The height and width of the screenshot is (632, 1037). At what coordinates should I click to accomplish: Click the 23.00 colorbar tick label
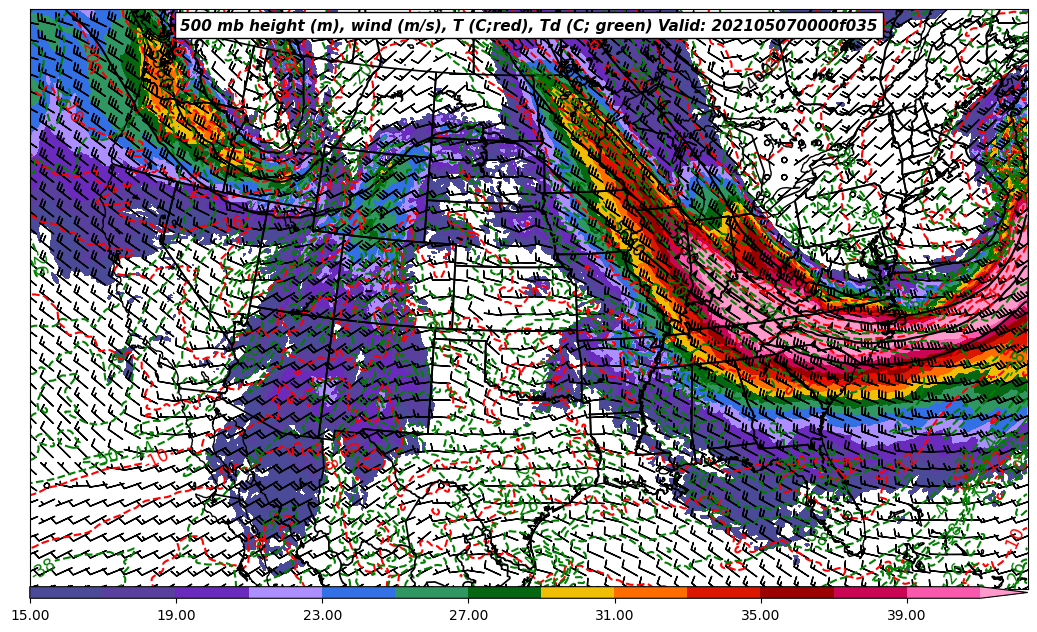323,615
